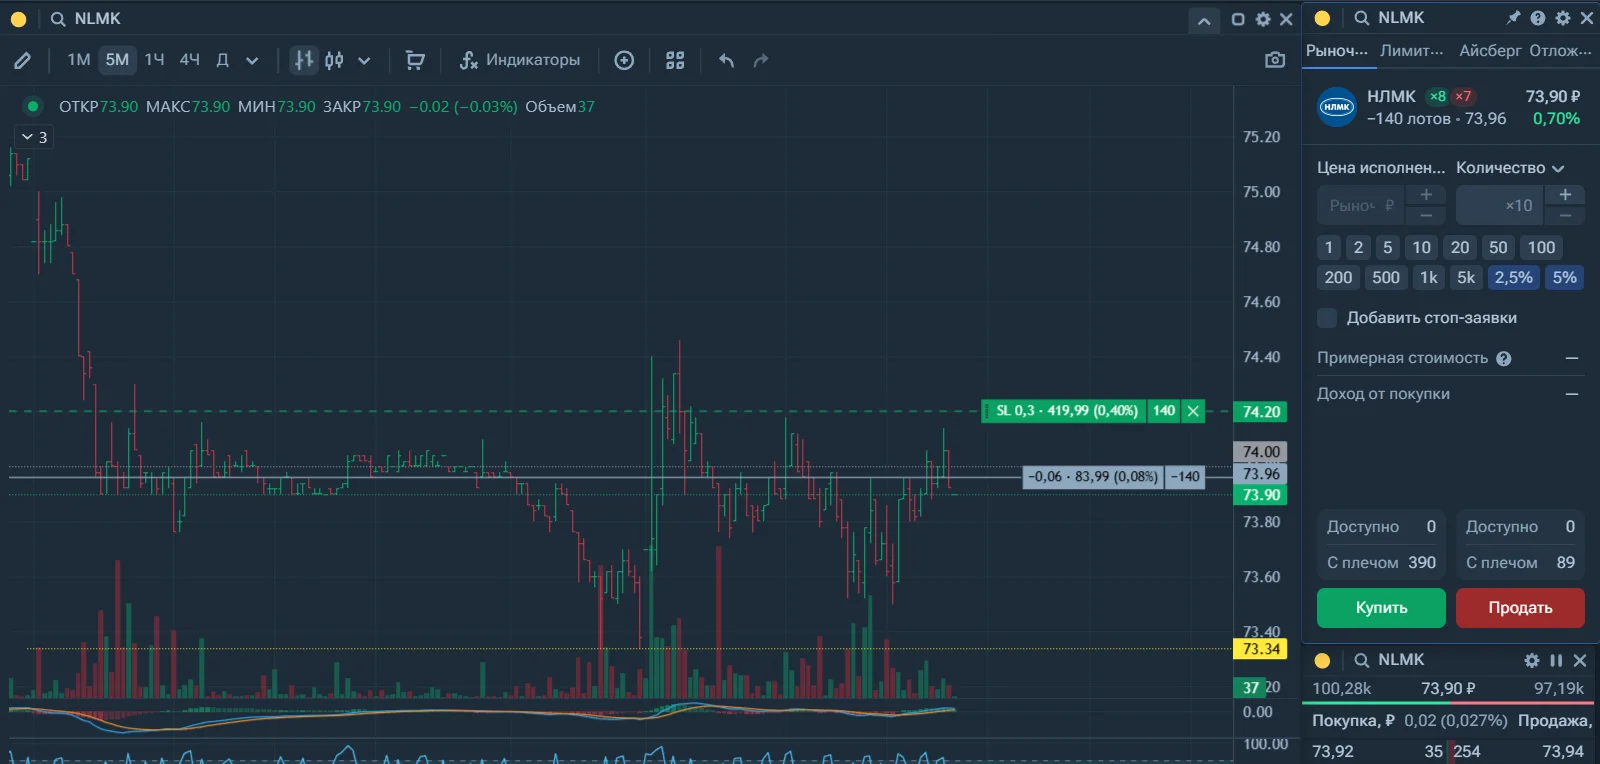Select the 4Ч timeframe

tap(190, 60)
